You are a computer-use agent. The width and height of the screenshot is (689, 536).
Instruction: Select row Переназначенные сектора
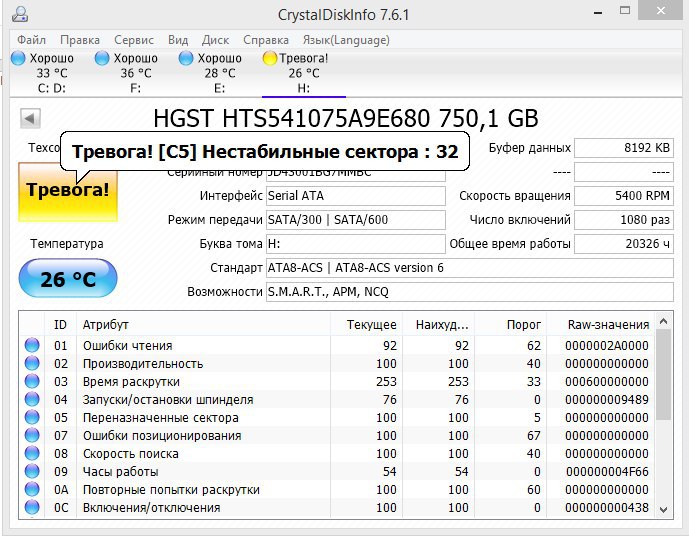pos(337,418)
